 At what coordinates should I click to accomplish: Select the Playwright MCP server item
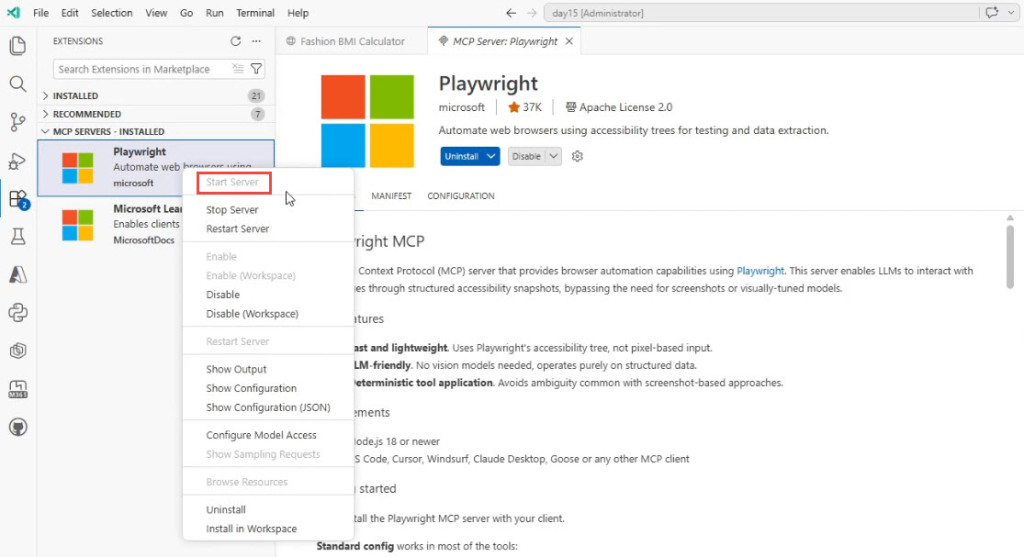[156, 168]
